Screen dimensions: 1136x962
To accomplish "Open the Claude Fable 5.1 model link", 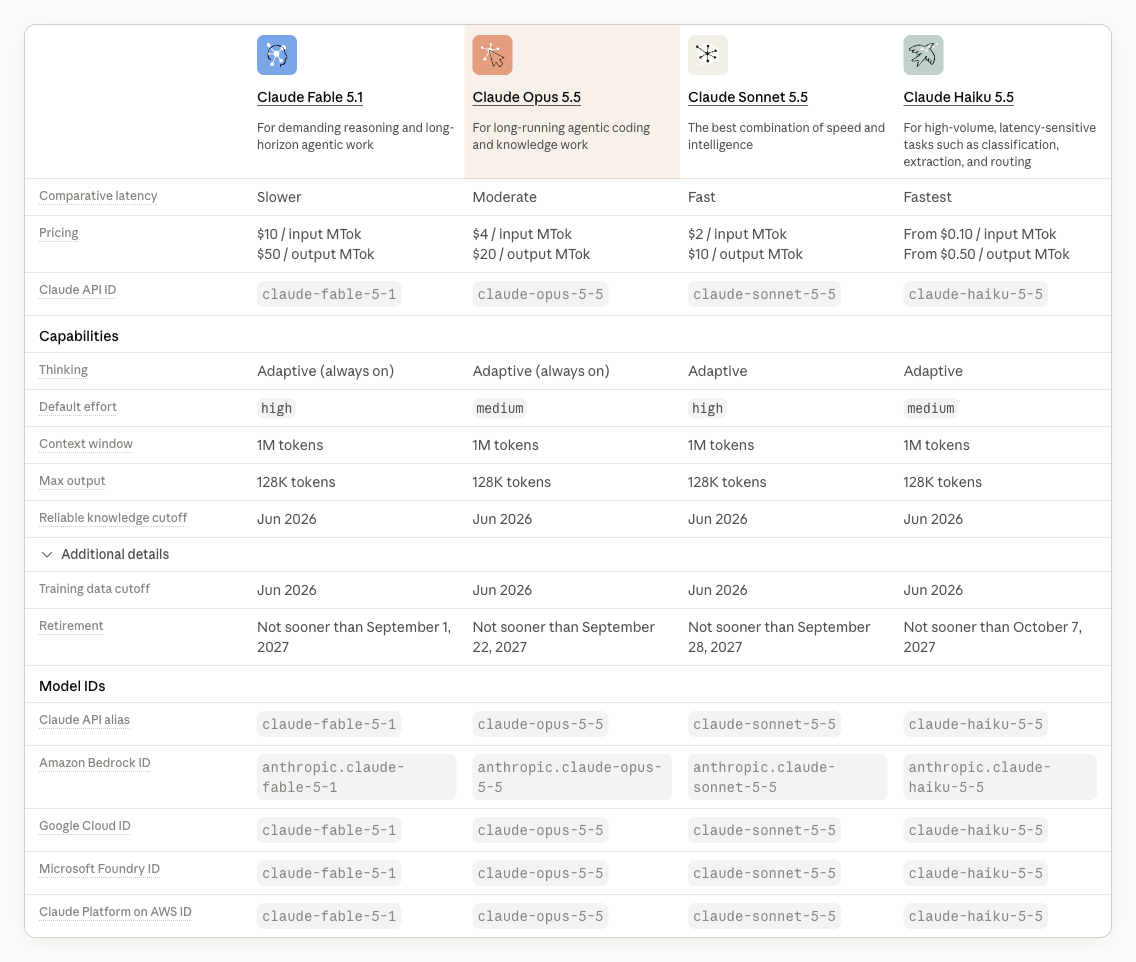I will click(310, 97).
